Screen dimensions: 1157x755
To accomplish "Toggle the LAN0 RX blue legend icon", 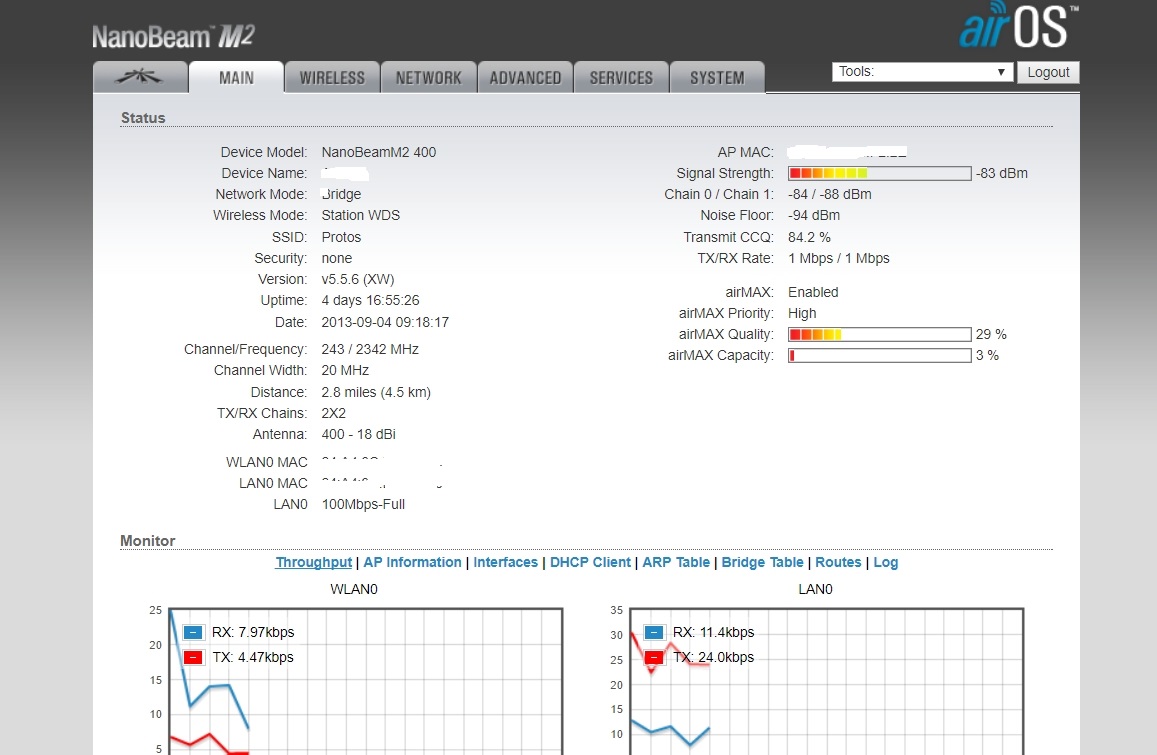I will (654, 632).
